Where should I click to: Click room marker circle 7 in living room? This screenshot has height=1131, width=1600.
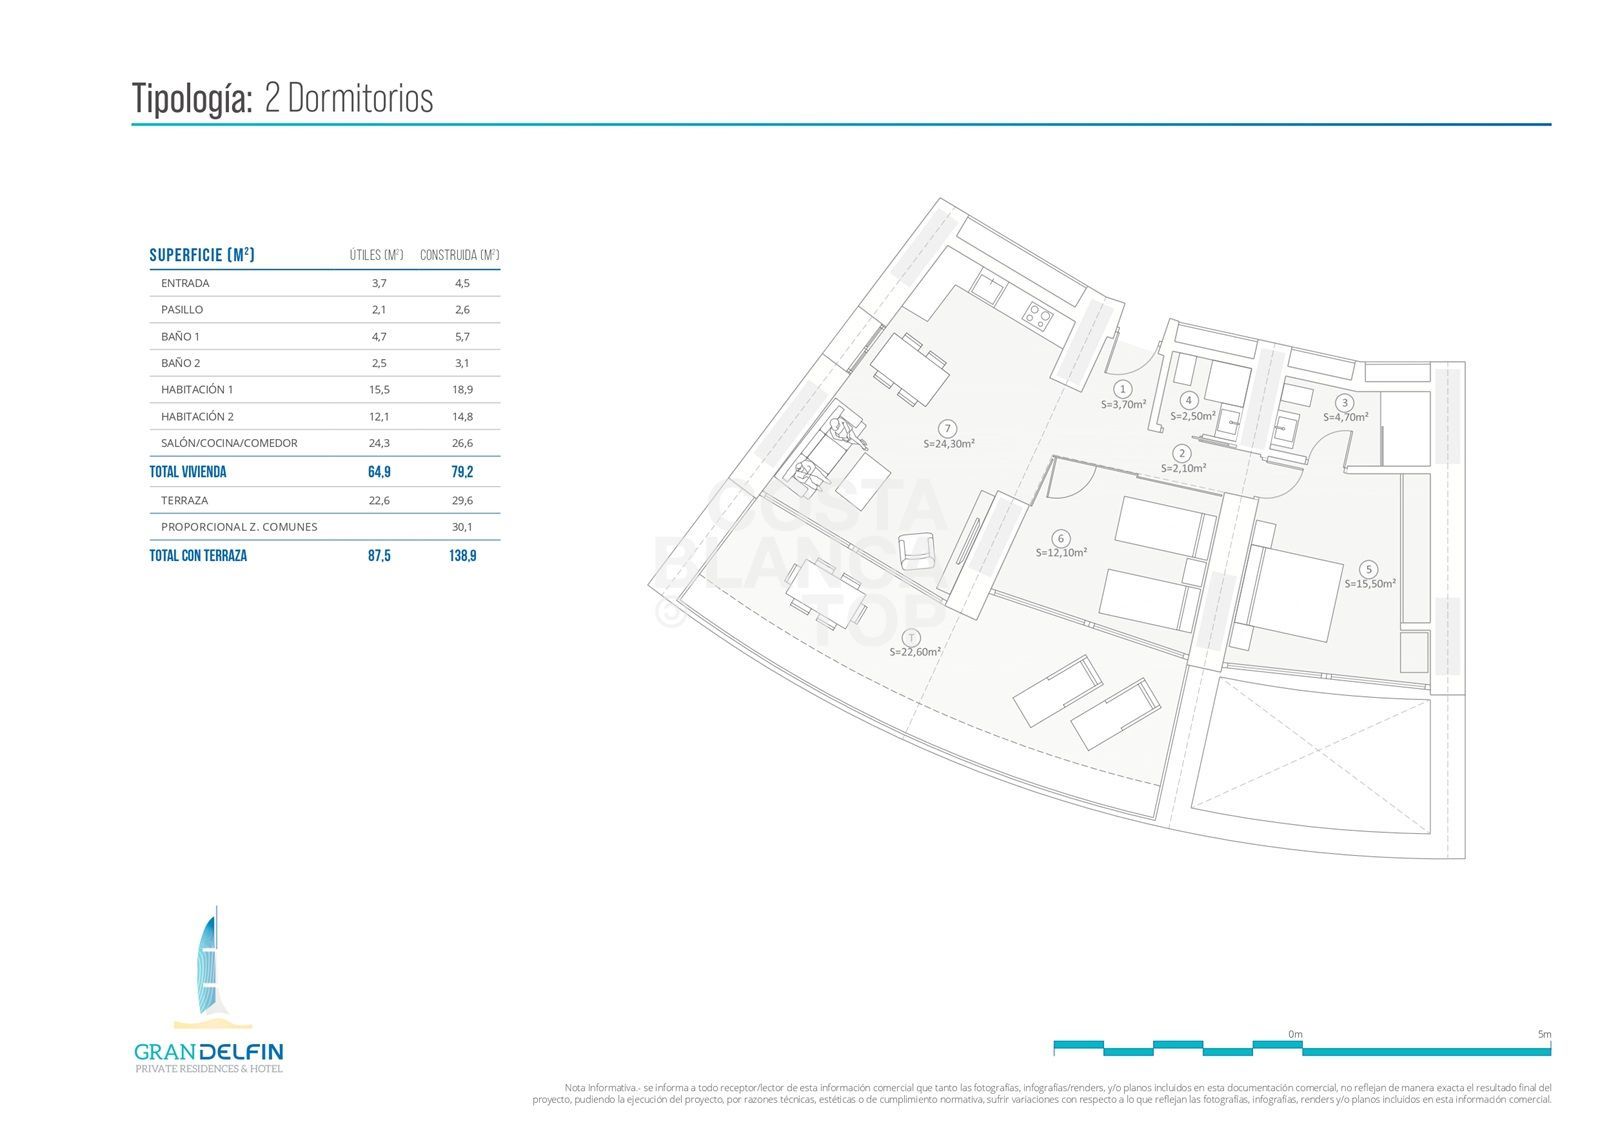pos(948,428)
